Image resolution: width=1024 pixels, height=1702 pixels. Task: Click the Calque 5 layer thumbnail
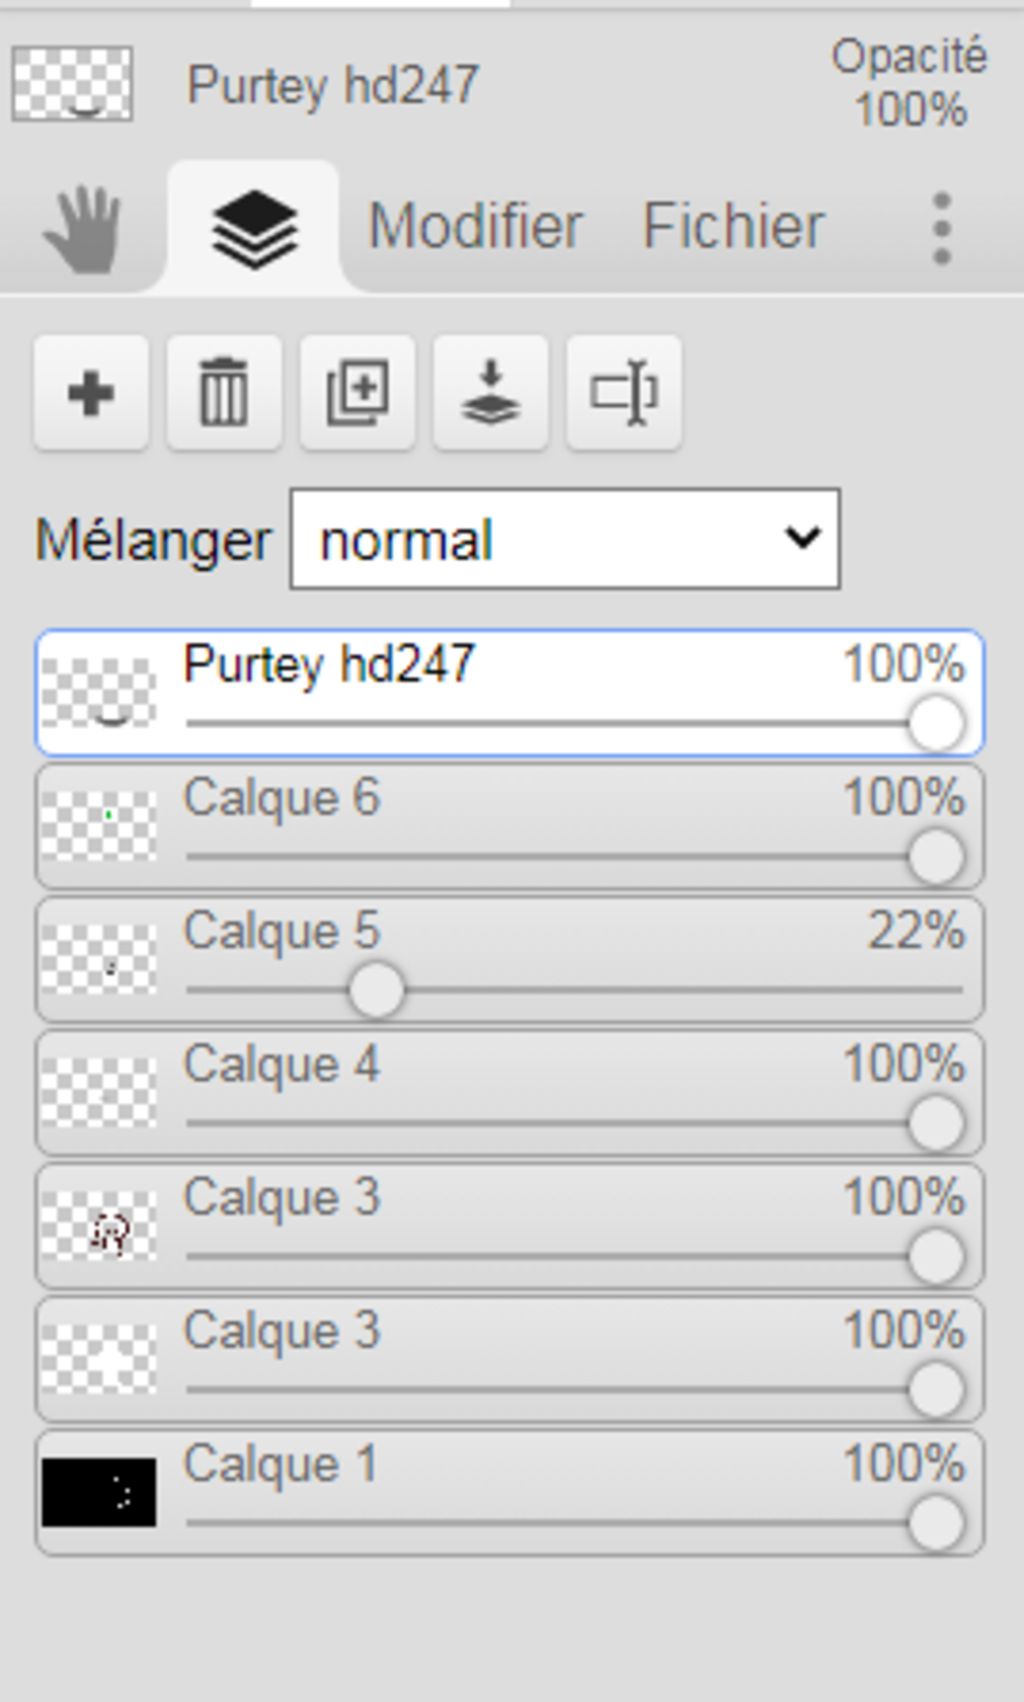point(99,959)
